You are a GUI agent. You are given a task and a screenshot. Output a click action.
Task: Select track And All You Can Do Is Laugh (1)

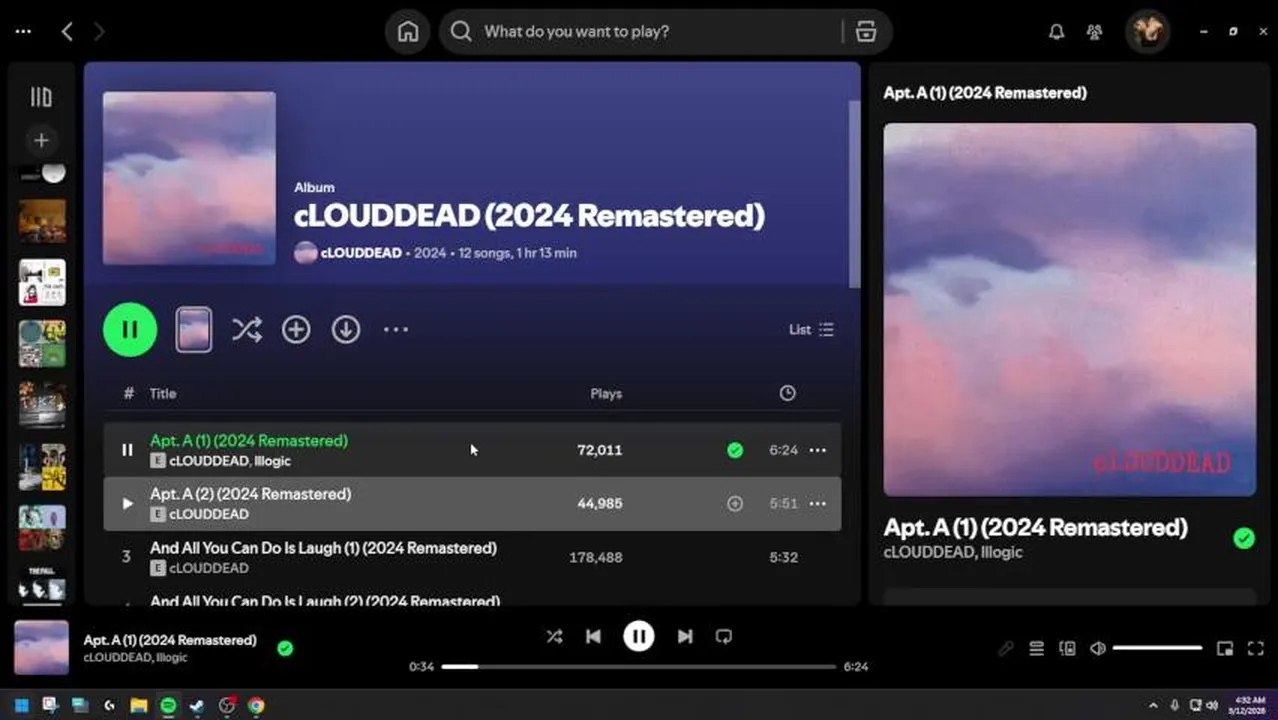point(472,557)
